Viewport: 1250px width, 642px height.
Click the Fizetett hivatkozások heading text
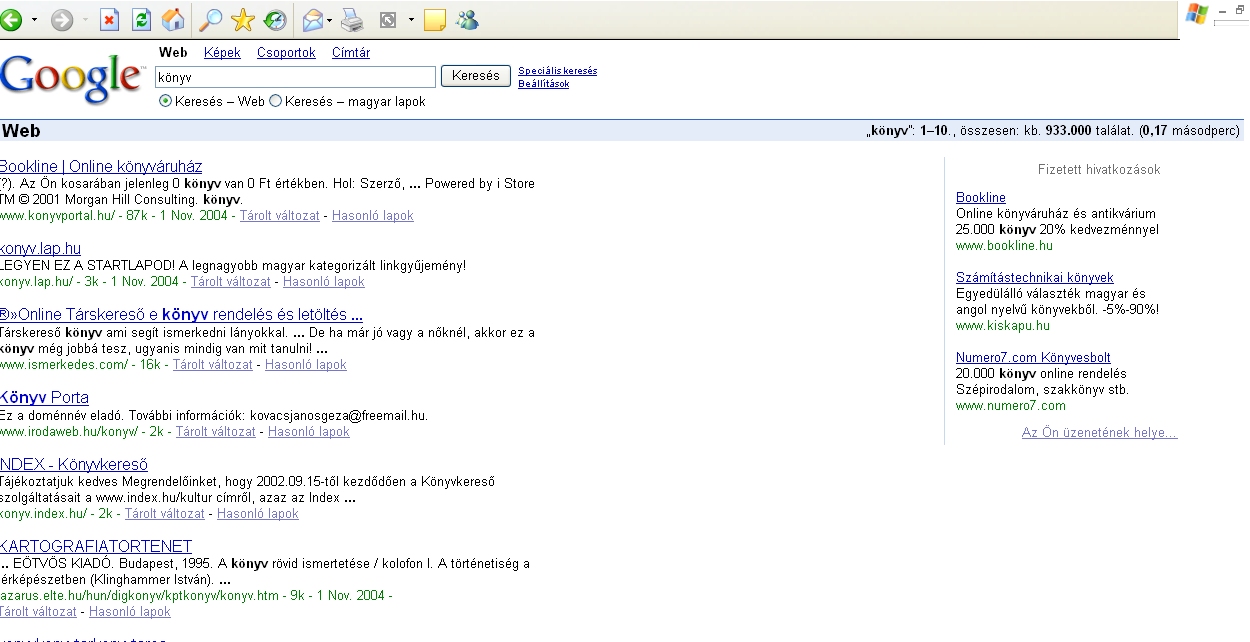1099,170
